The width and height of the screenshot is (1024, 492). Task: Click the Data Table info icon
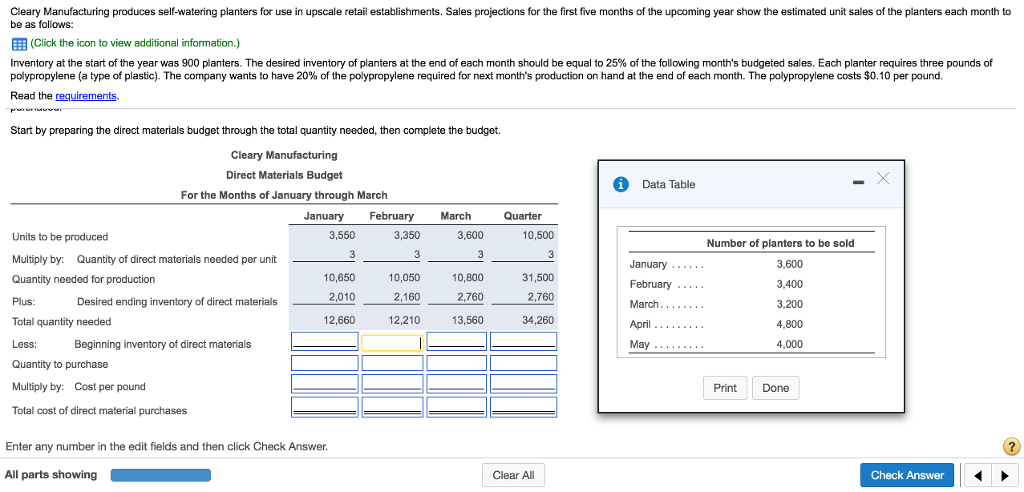click(621, 184)
